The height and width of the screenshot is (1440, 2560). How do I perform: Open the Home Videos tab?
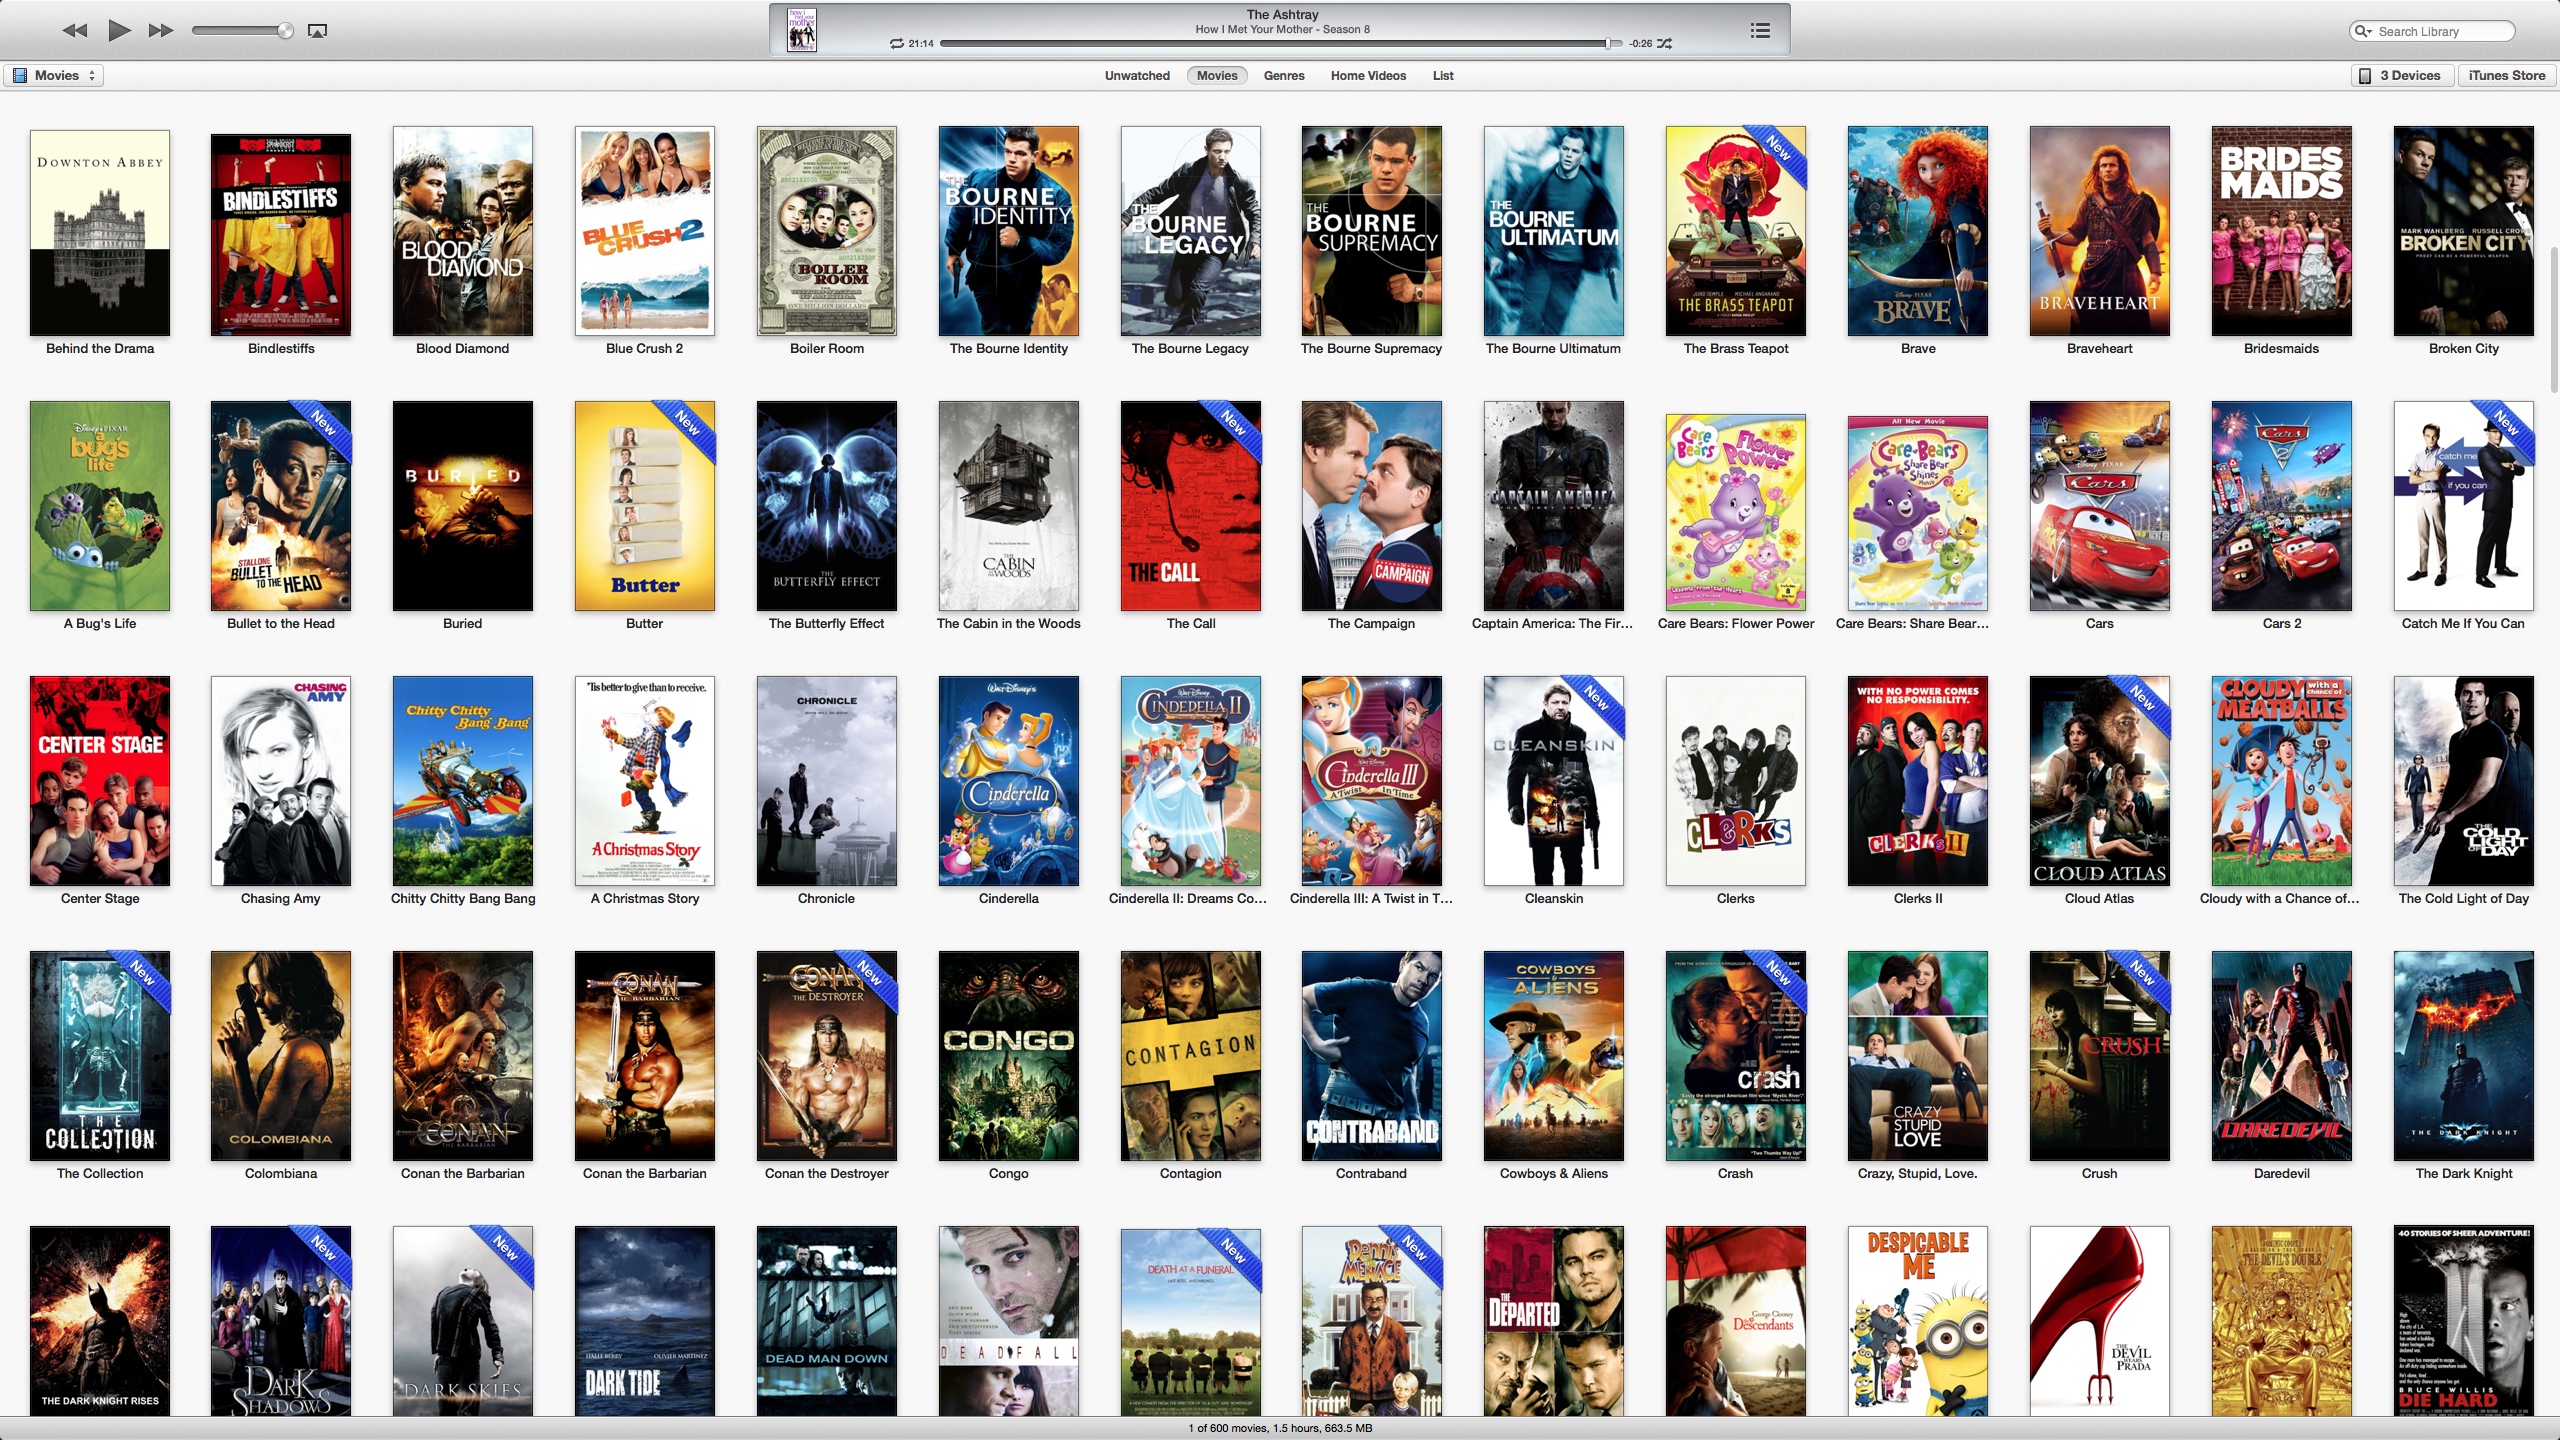(1368, 76)
